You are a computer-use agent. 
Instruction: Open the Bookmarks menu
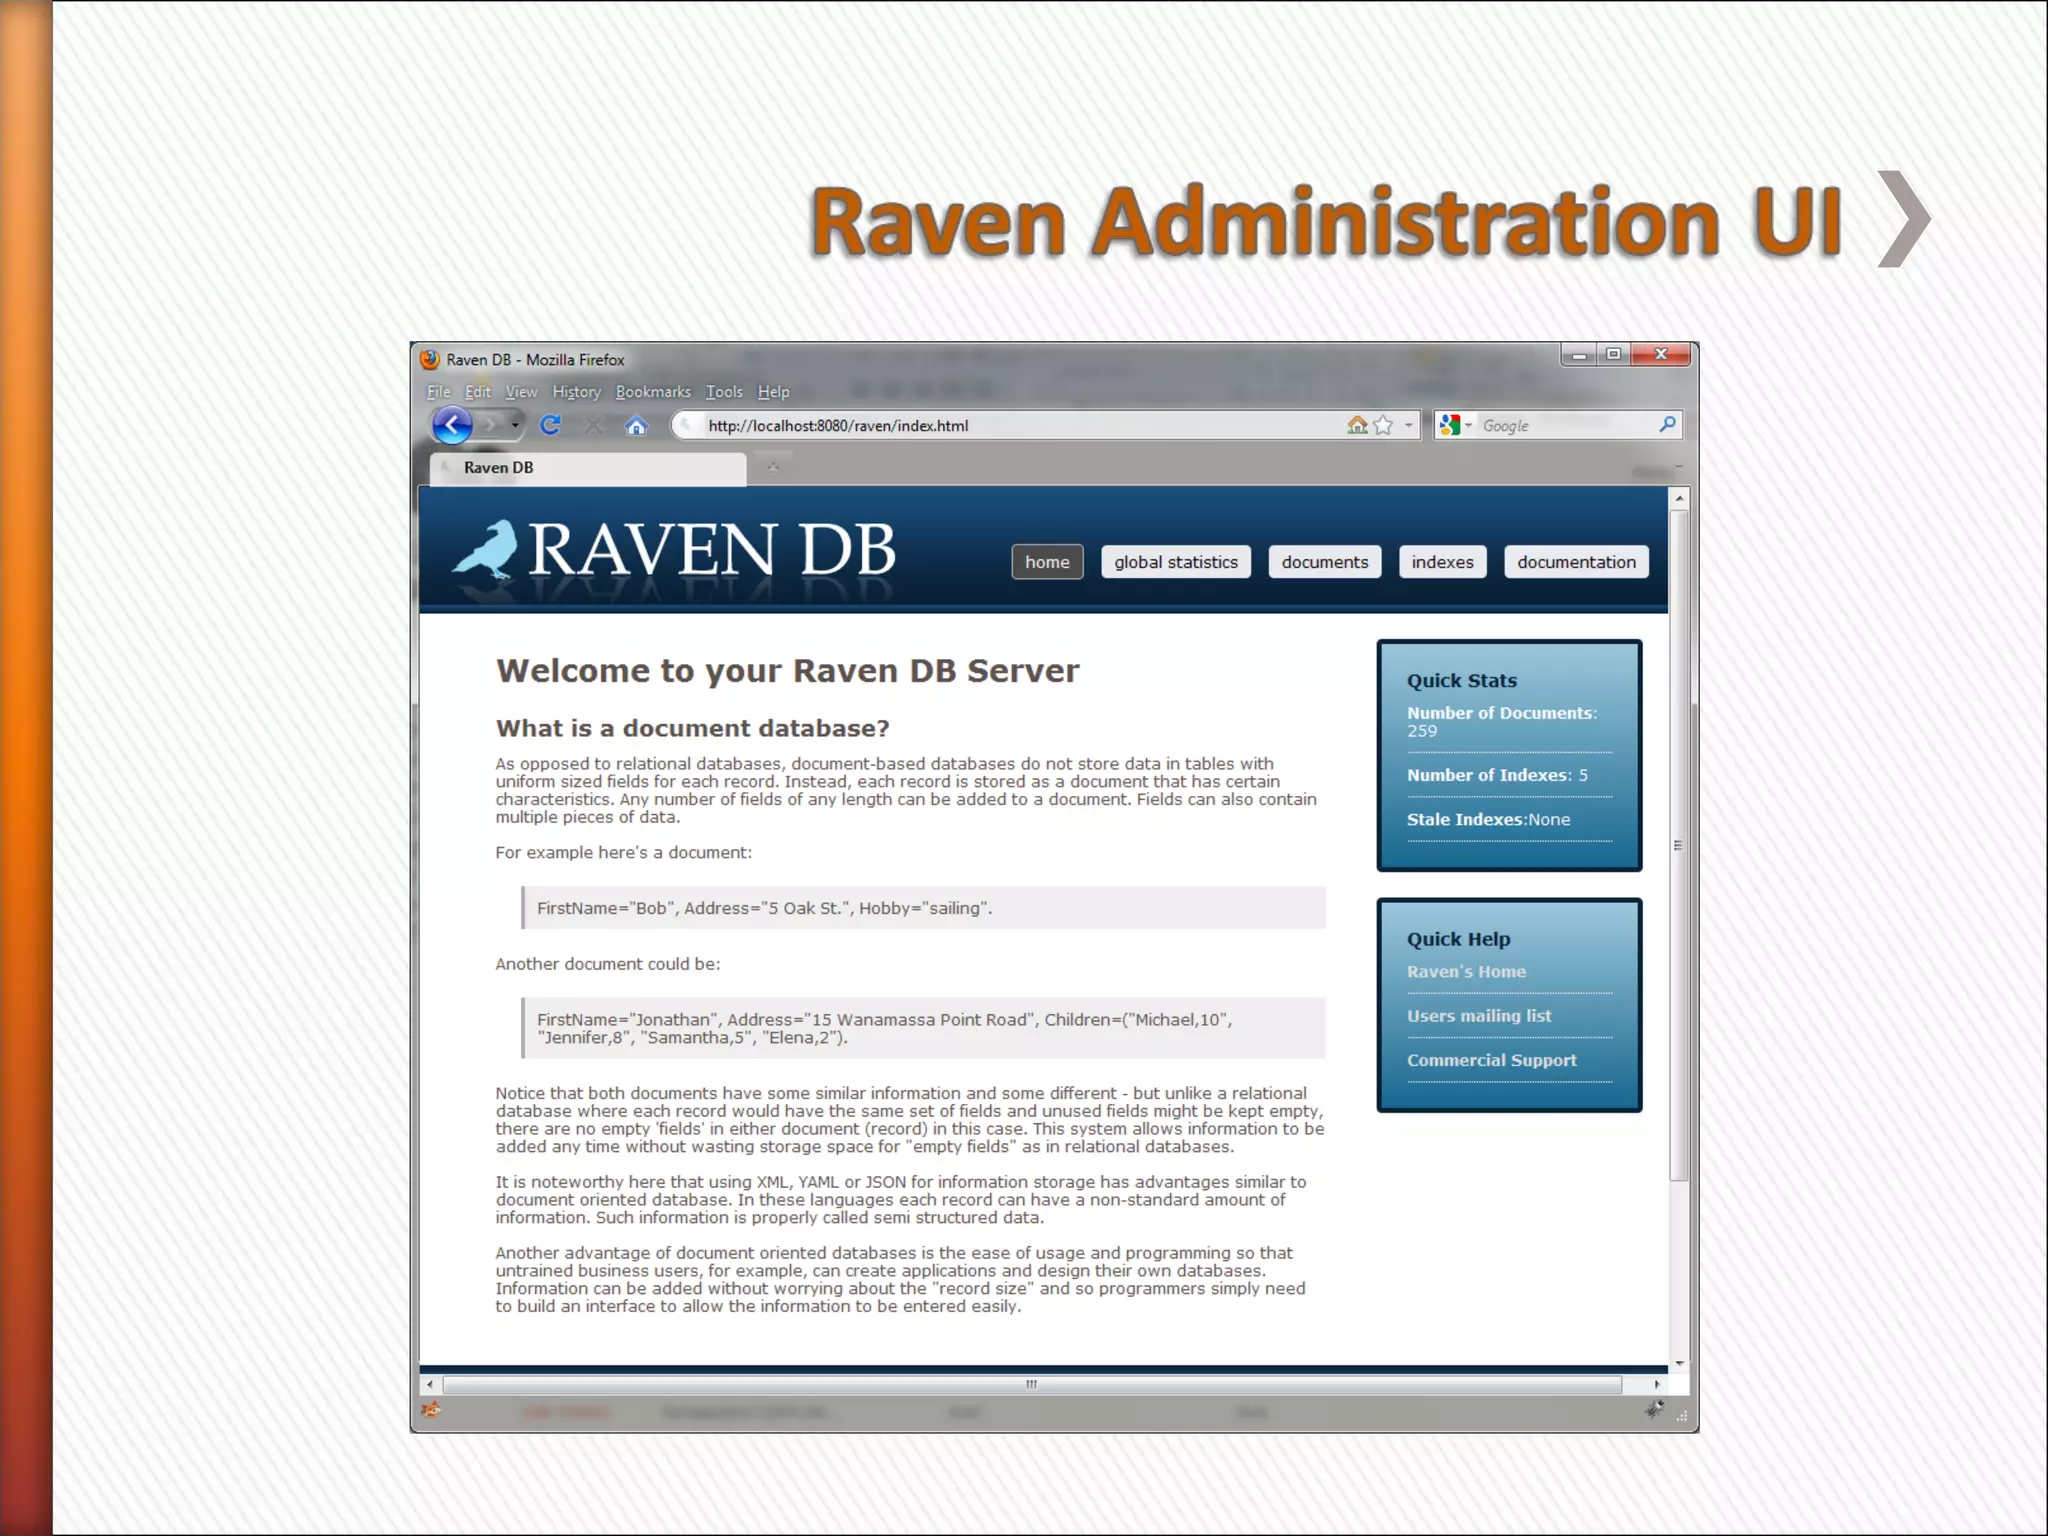(x=653, y=392)
